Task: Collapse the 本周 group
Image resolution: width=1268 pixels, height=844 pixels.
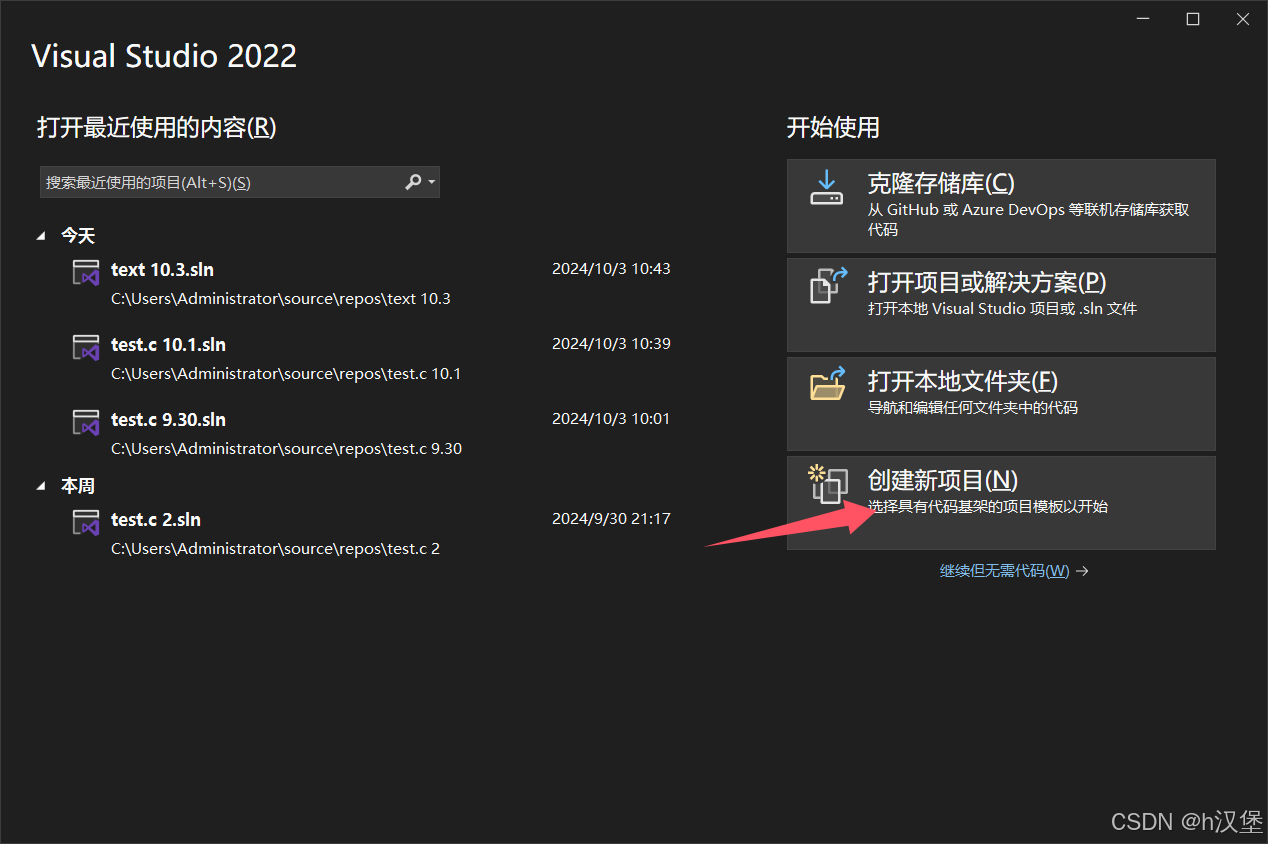Action: click(x=41, y=486)
